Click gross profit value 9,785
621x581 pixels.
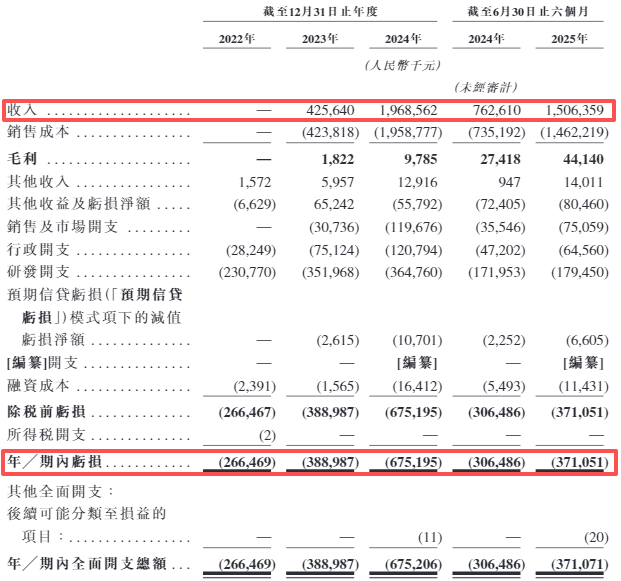(421, 159)
